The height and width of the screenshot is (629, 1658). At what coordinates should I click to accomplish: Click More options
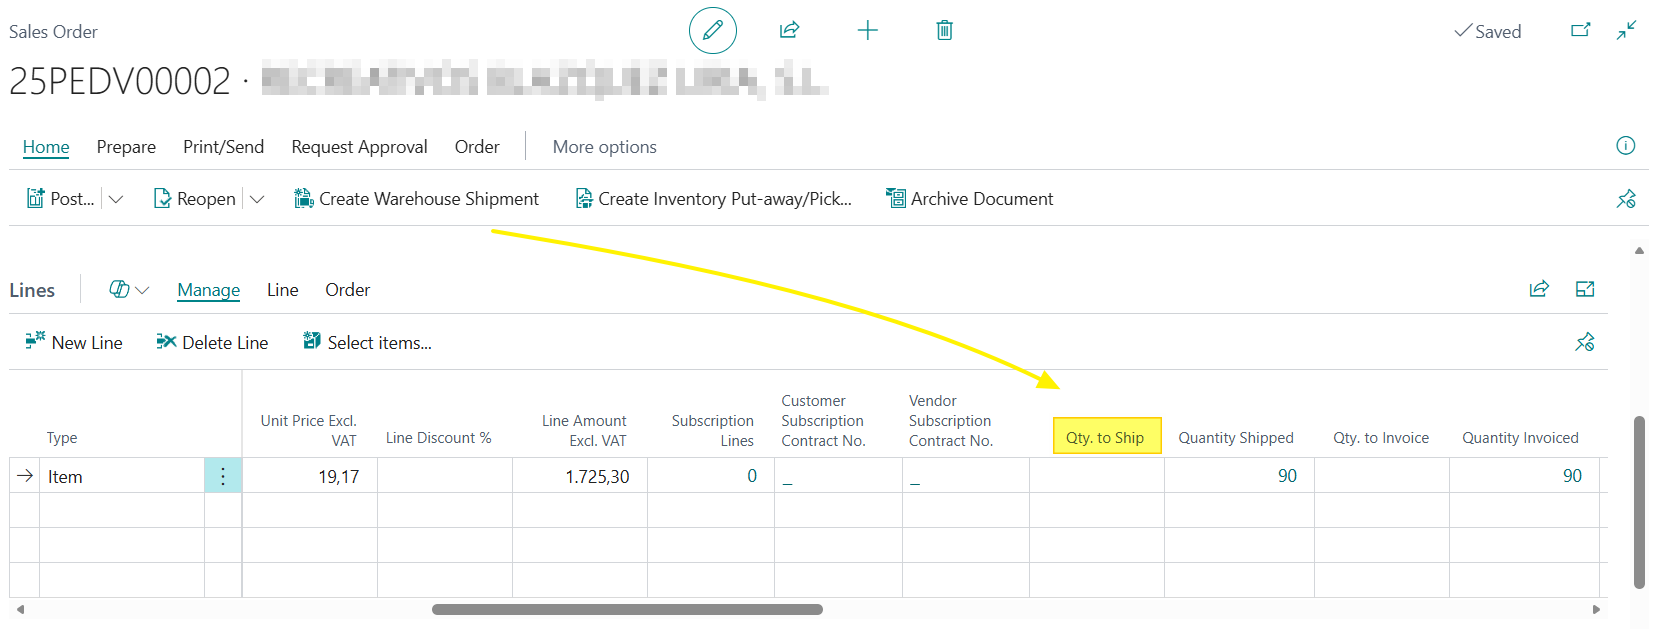pos(605,147)
